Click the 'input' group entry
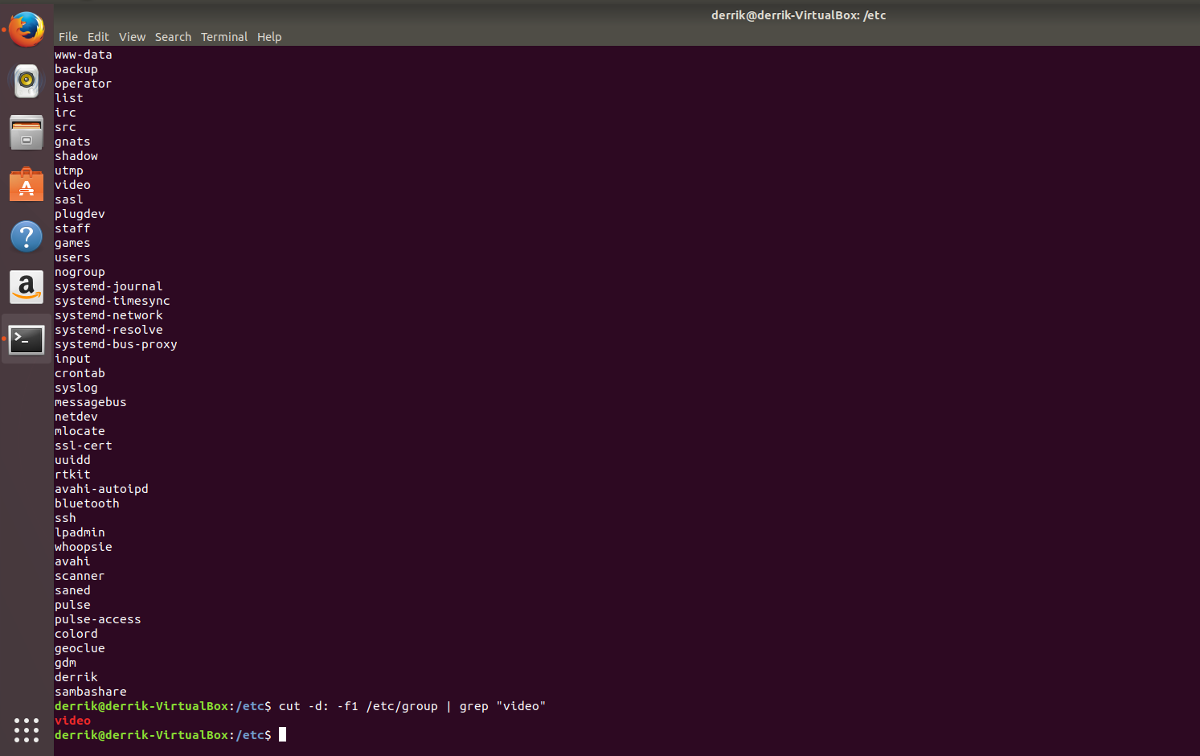Image resolution: width=1200 pixels, height=756 pixels. tap(73, 359)
